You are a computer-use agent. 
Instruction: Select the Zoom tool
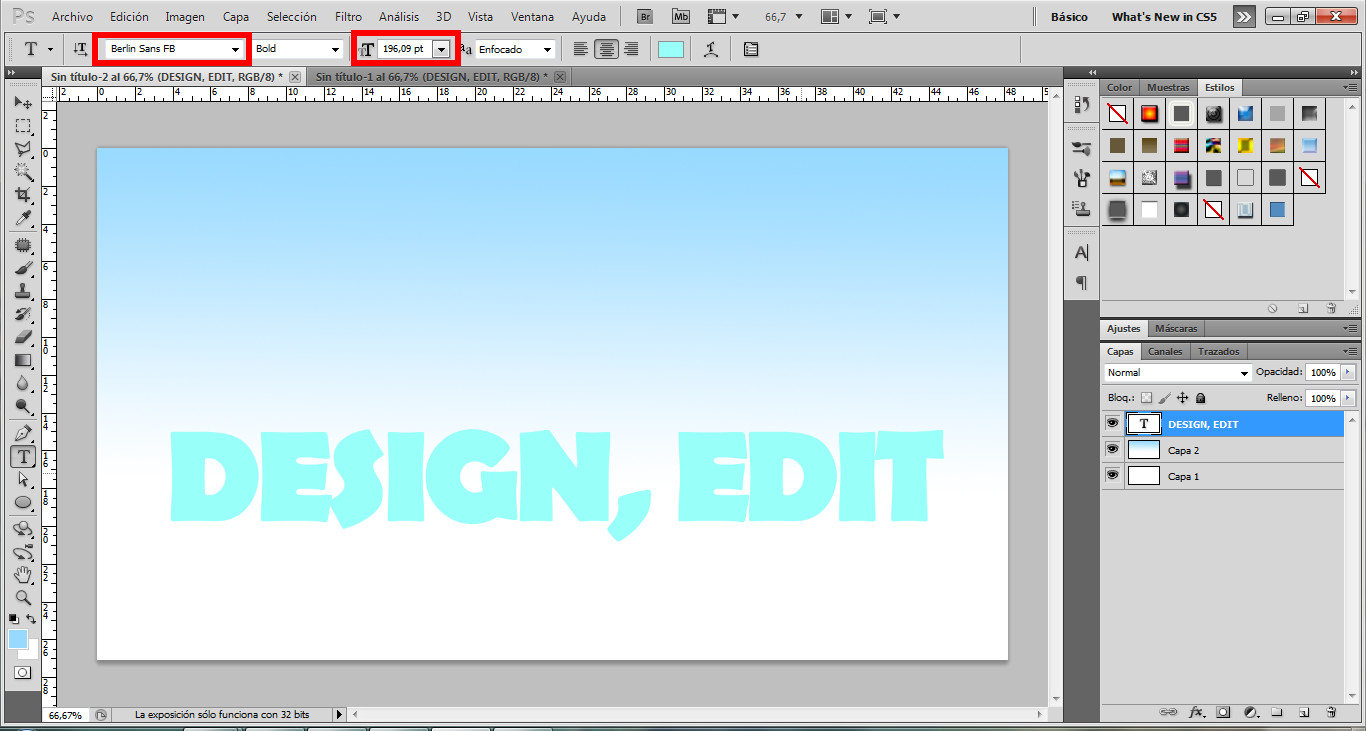[x=24, y=598]
